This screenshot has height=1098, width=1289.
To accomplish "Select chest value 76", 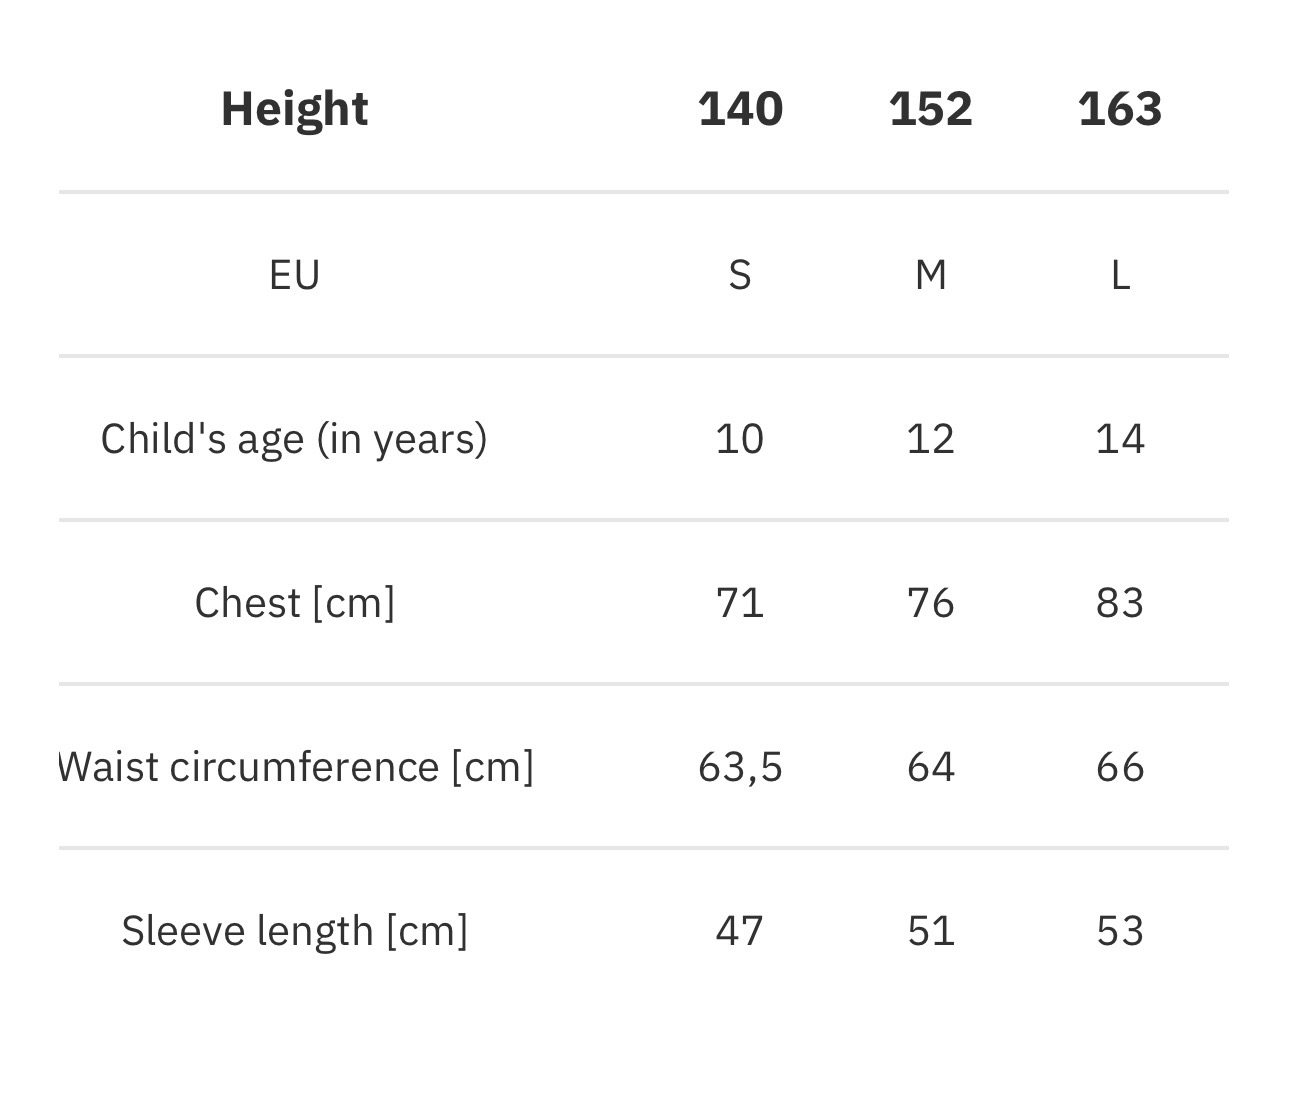I will click(930, 603).
